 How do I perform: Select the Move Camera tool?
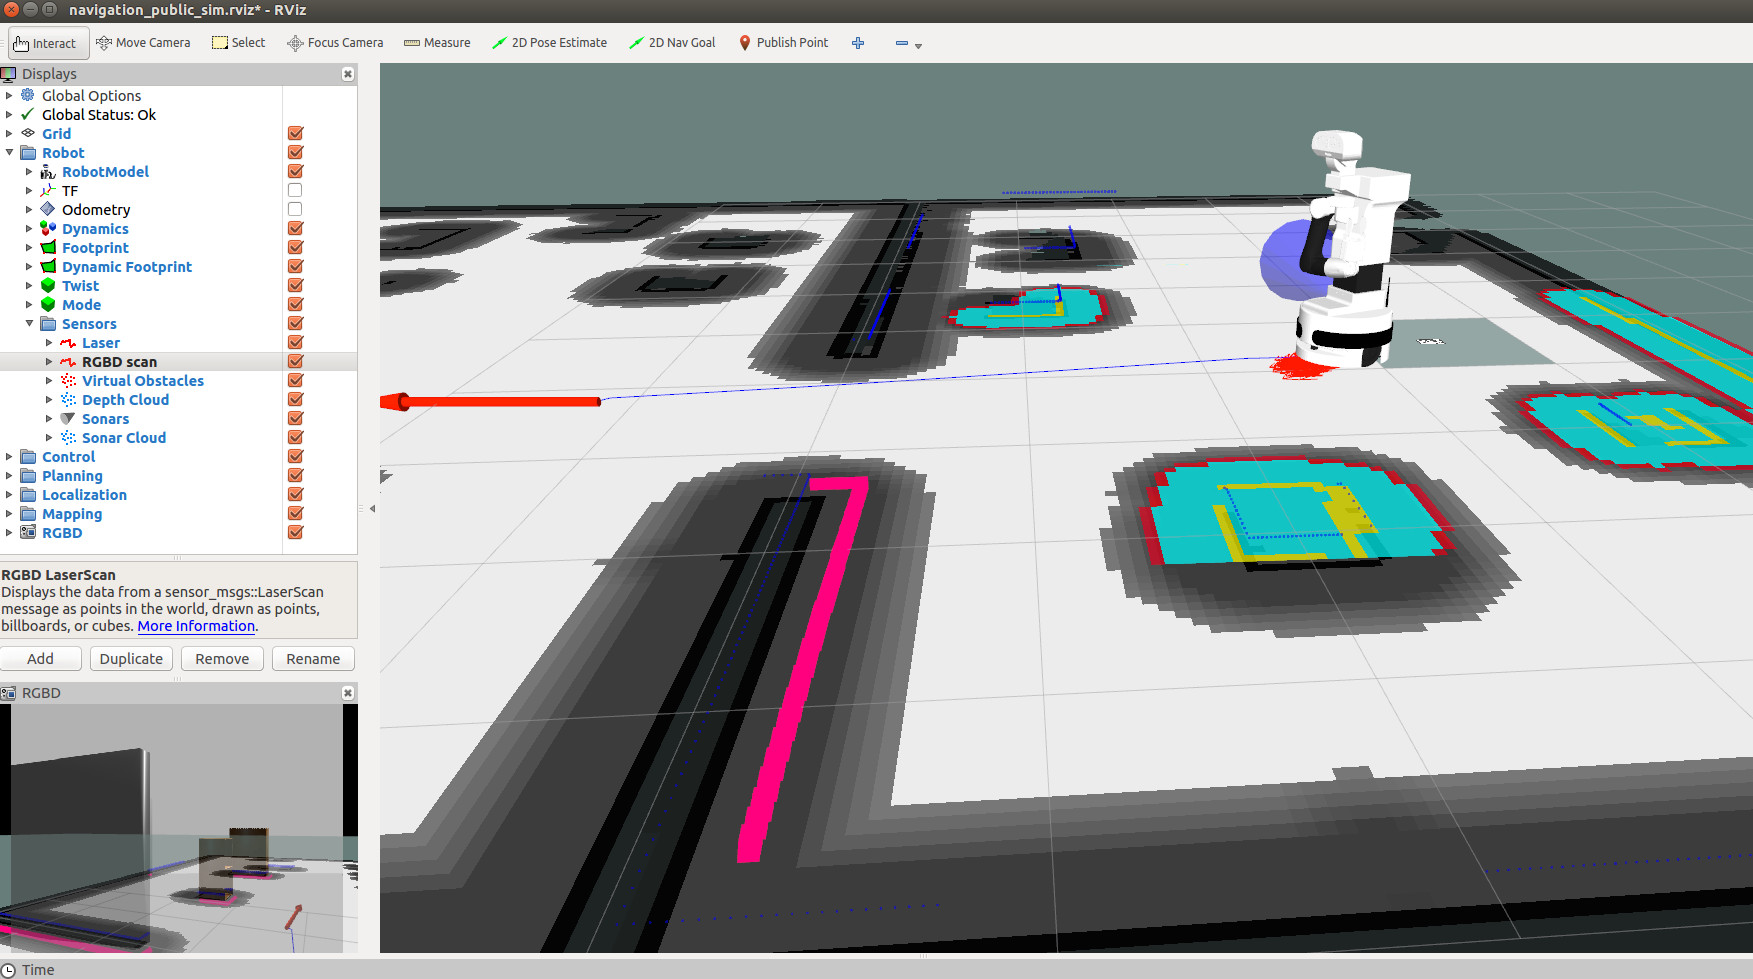[x=143, y=43]
